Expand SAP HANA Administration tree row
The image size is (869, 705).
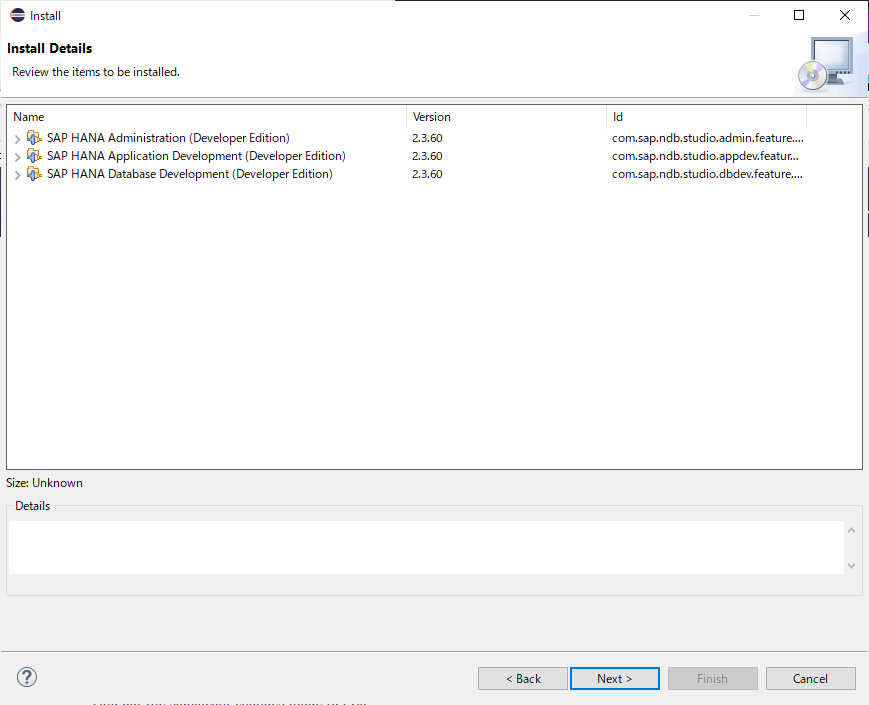17,139
